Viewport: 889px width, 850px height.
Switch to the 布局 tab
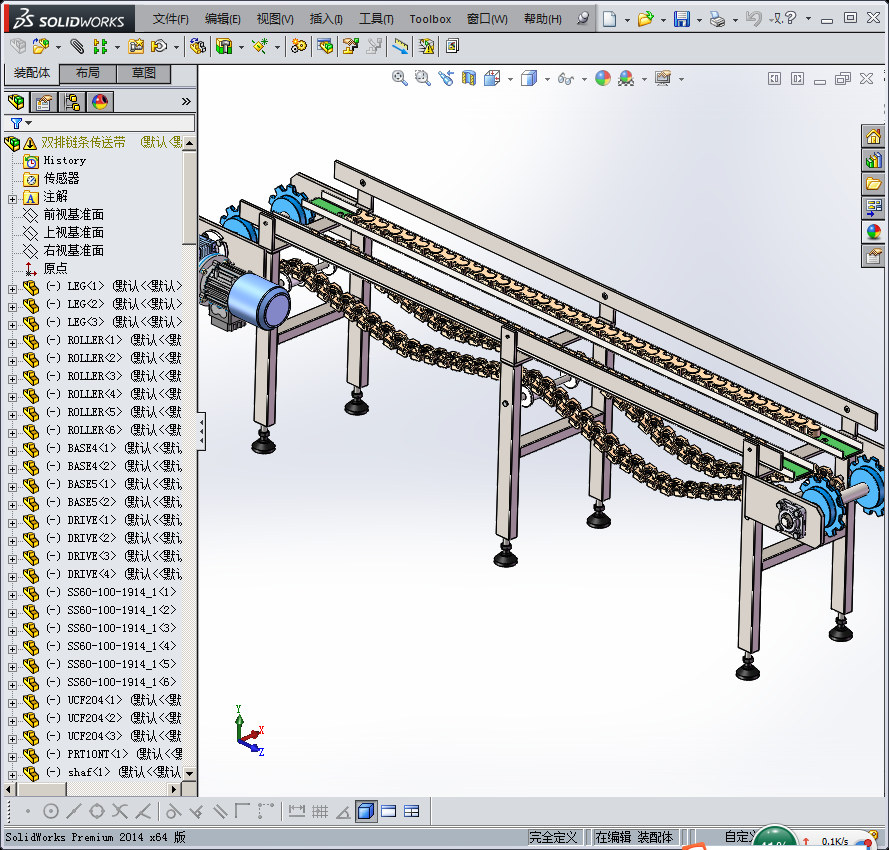point(88,73)
